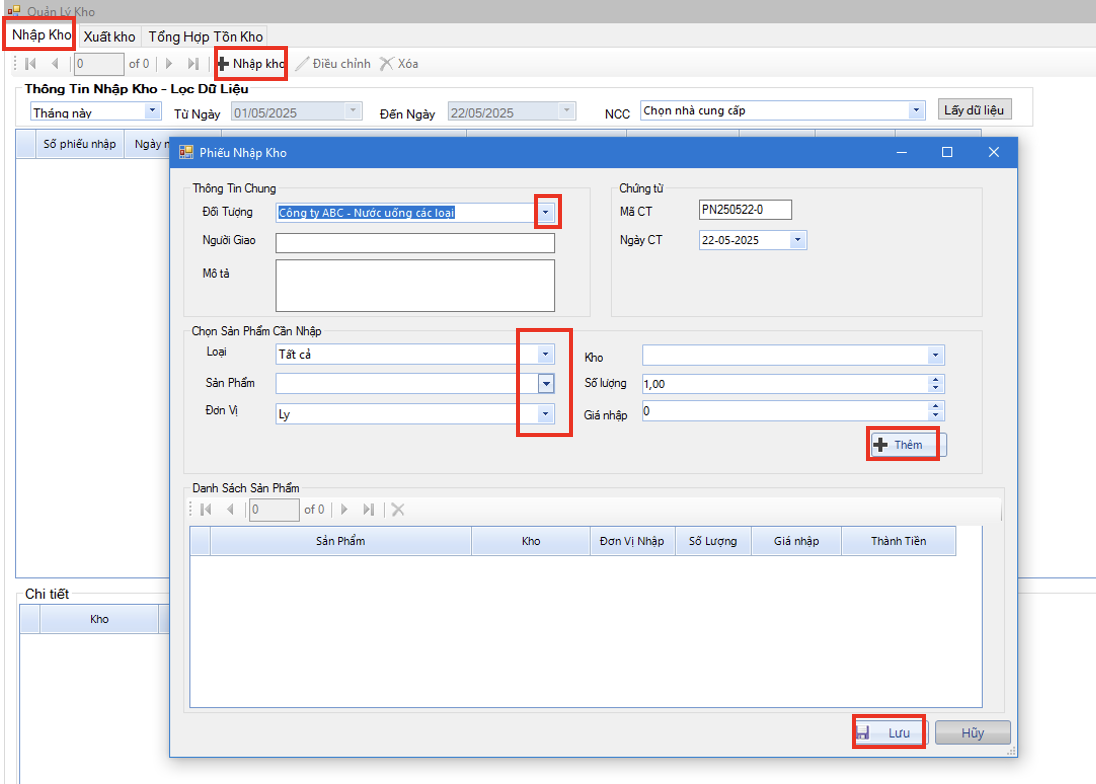Click the Thành Tiền column header
Image resolution: width=1096 pixels, height=784 pixels.
[898, 541]
